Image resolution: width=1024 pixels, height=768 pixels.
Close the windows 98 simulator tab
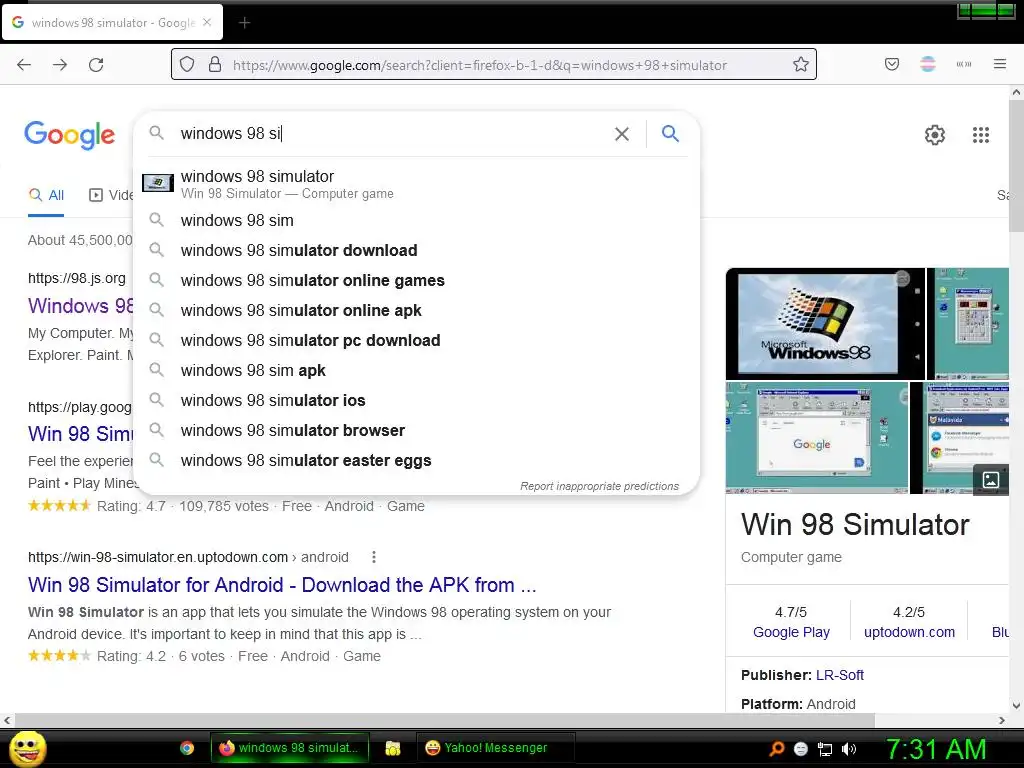(207, 22)
